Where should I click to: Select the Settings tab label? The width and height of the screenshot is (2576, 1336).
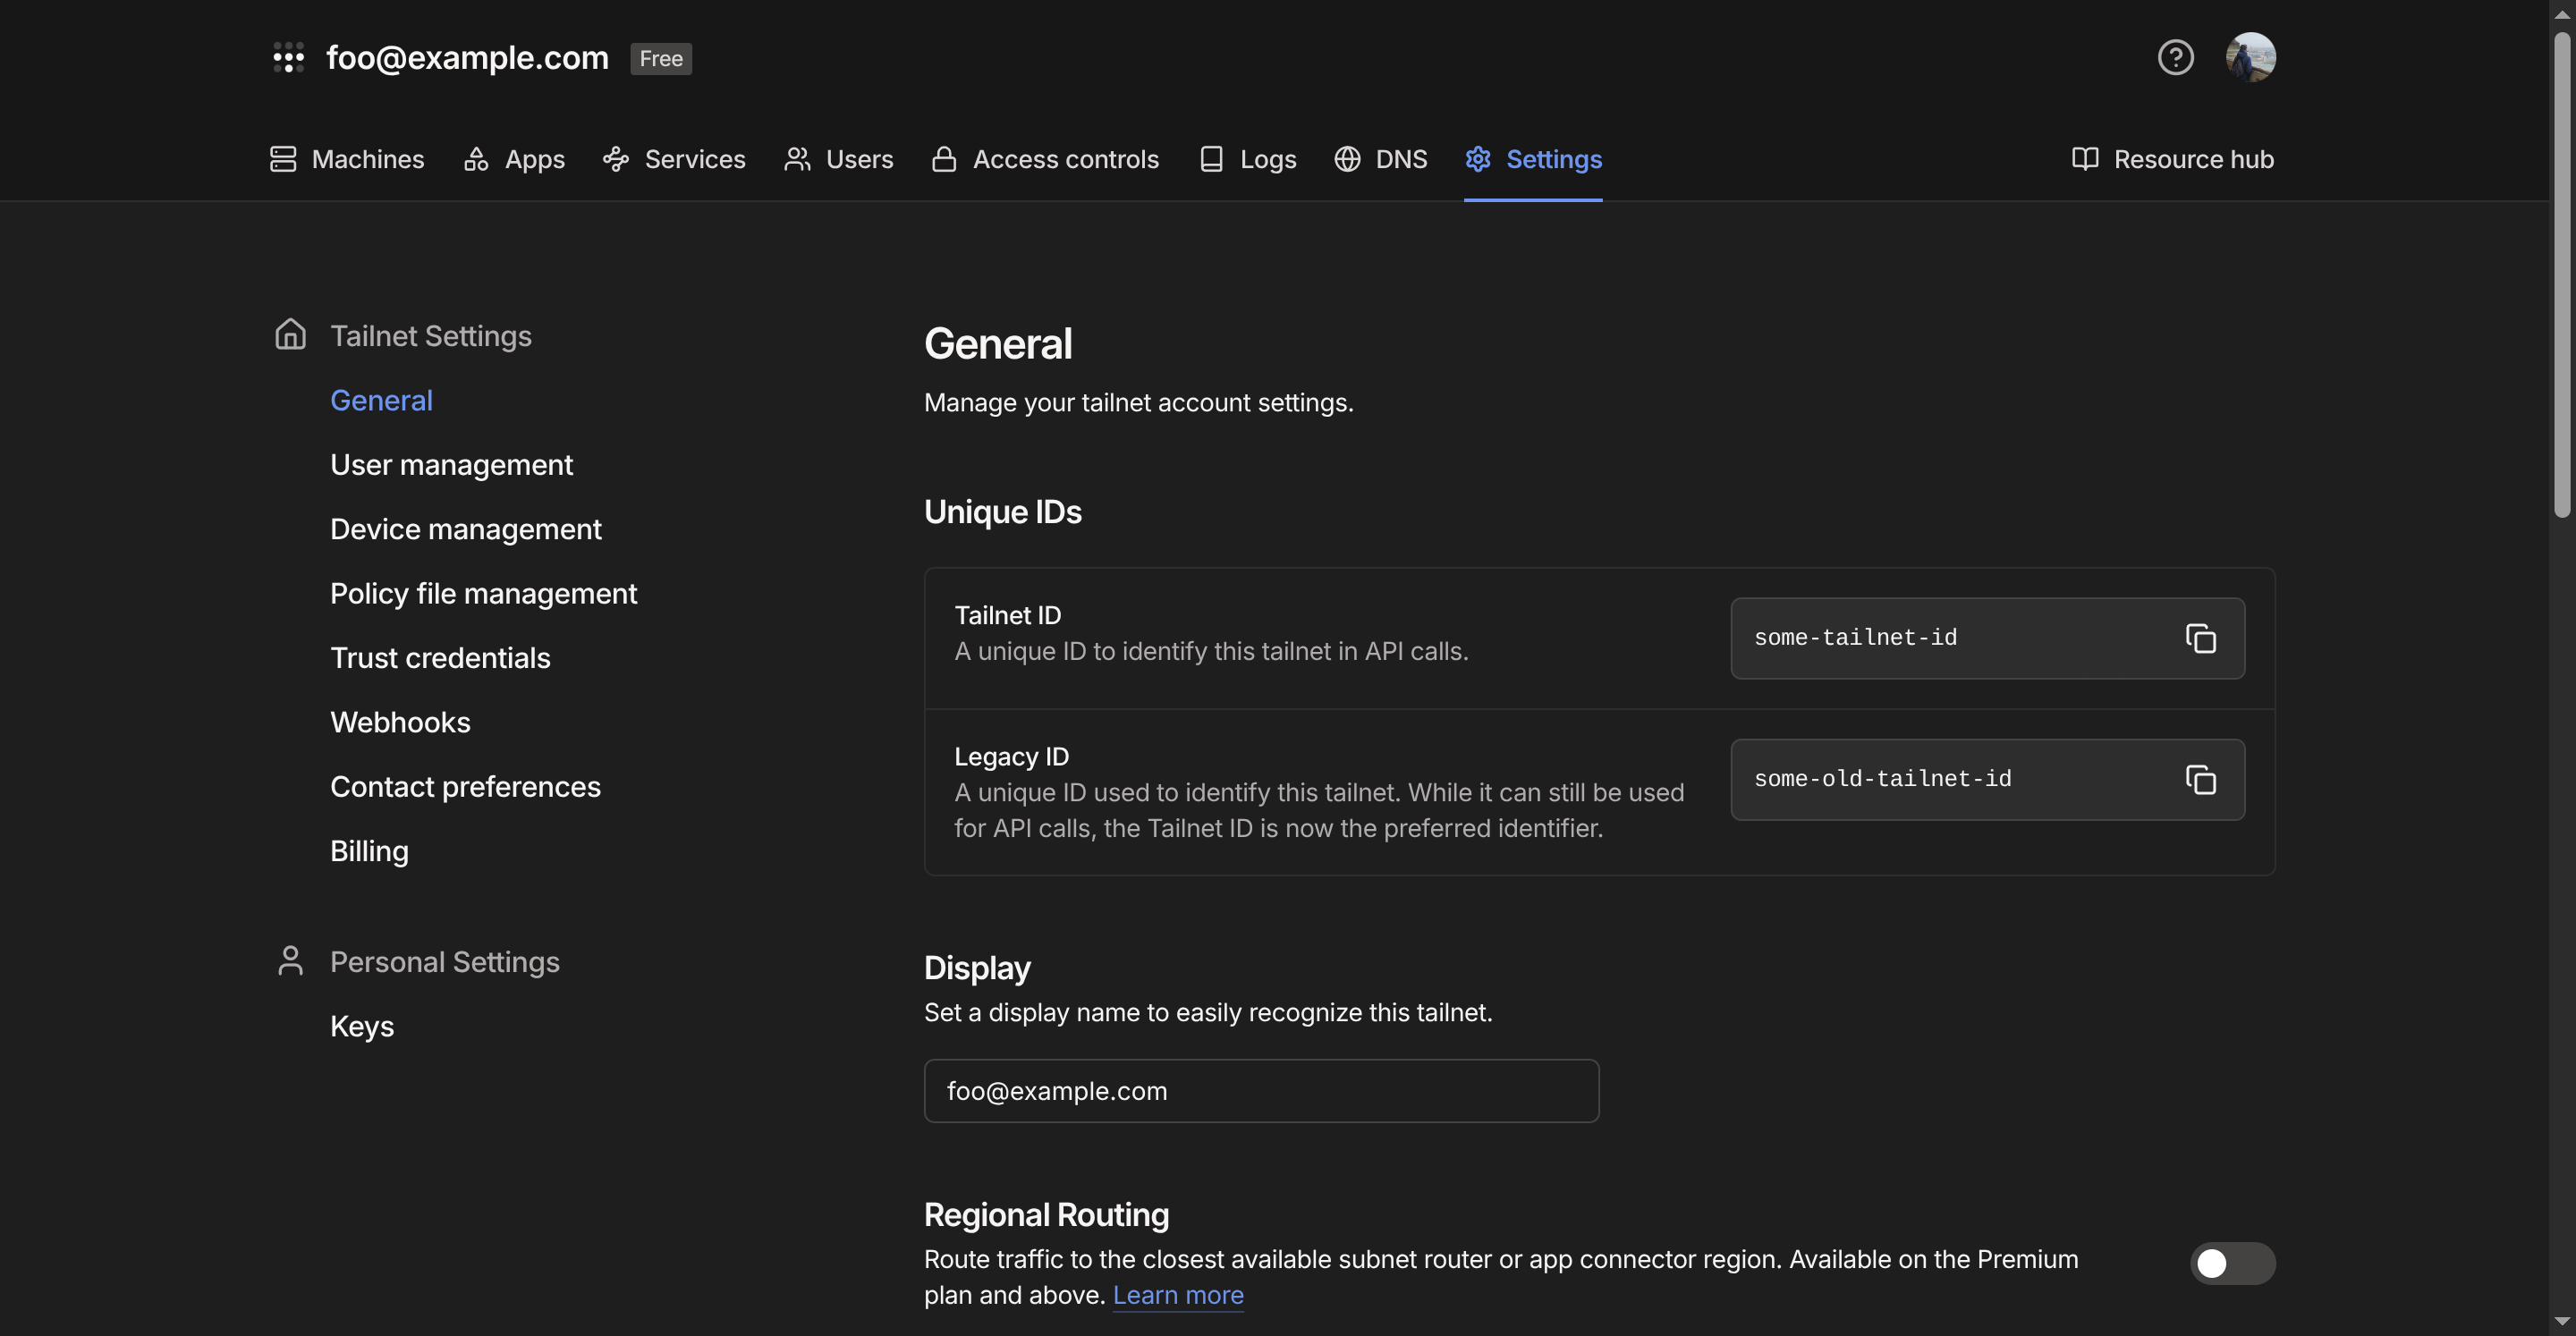tap(1554, 159)
